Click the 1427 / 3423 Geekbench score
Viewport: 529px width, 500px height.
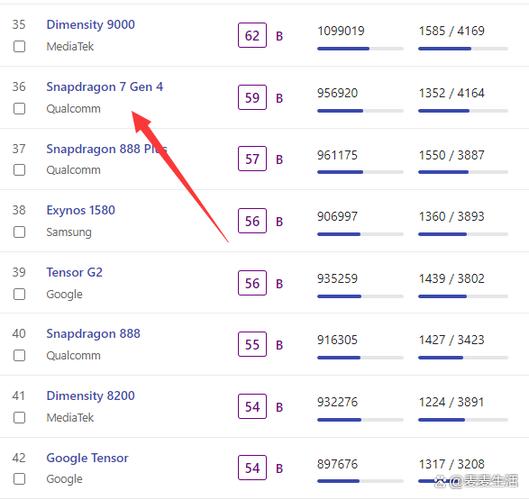[x=451, y=340]
